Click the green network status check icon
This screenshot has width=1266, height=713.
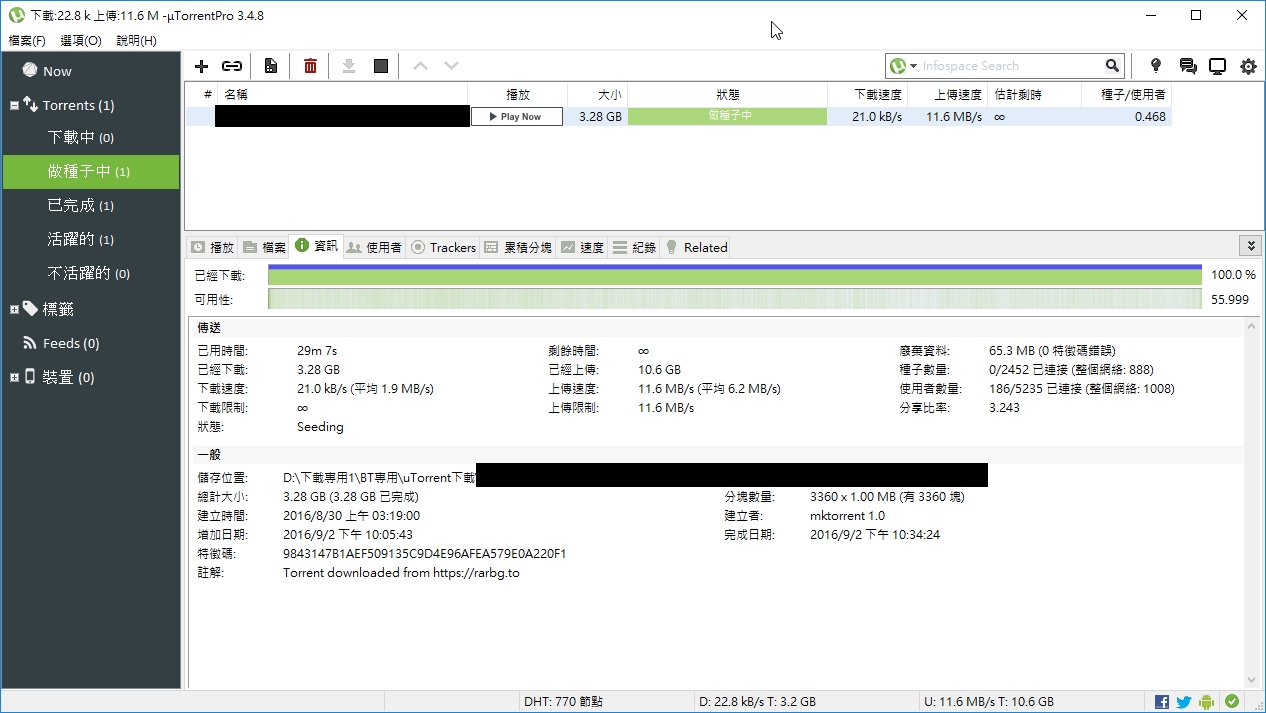(1231, 702)
